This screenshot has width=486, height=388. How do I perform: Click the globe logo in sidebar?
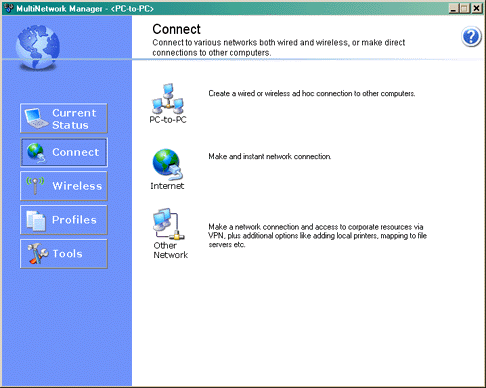pos(38,47)
